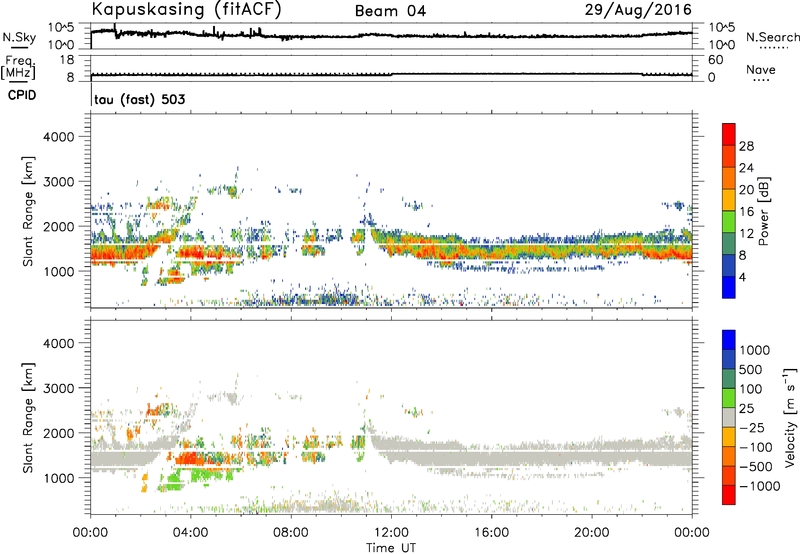Click the date '29/Aug/2016'
This screenshot has width=800, height=554.
click(638, 10)
